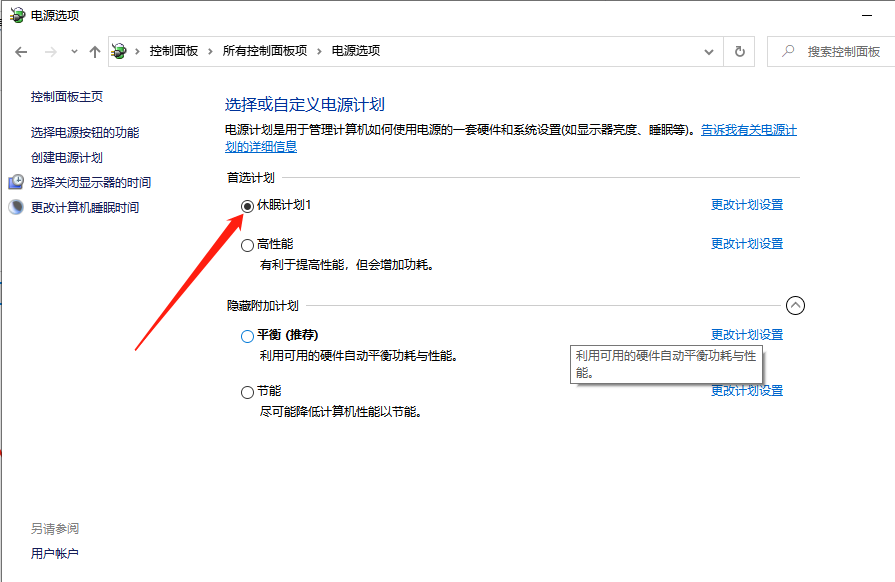Enable the 平衡 (推荐) plan

(x=246, y=335)
